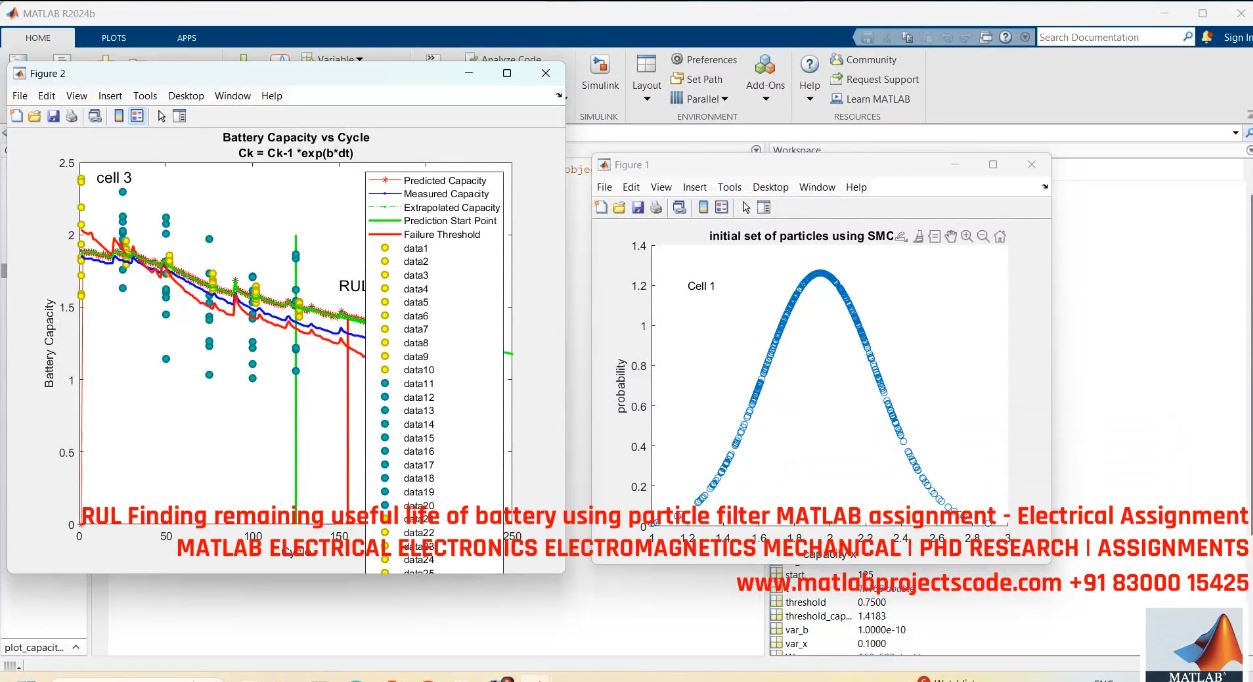Click dock arrow in Figure 1 menu bar
Viewport: 1253px width, 682px height.
click(1045, 187)
